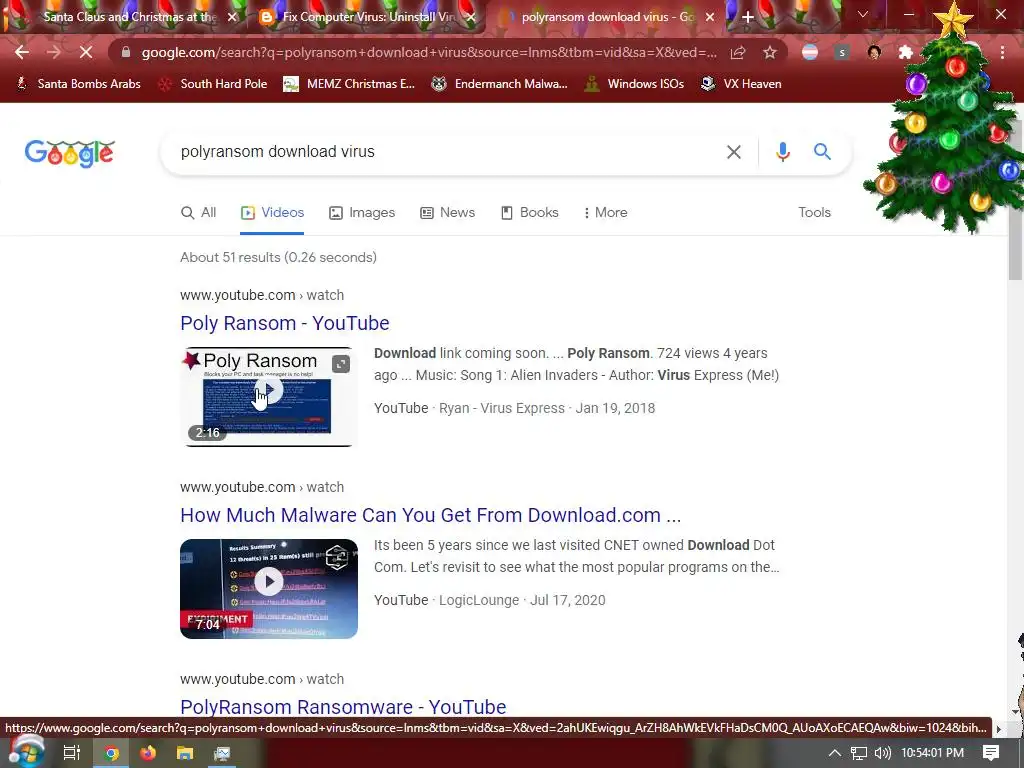The height and width of the screenshot is (768, 1024).
Task: Click the striped extension icon in toolbar
Action: coord(810,52)
